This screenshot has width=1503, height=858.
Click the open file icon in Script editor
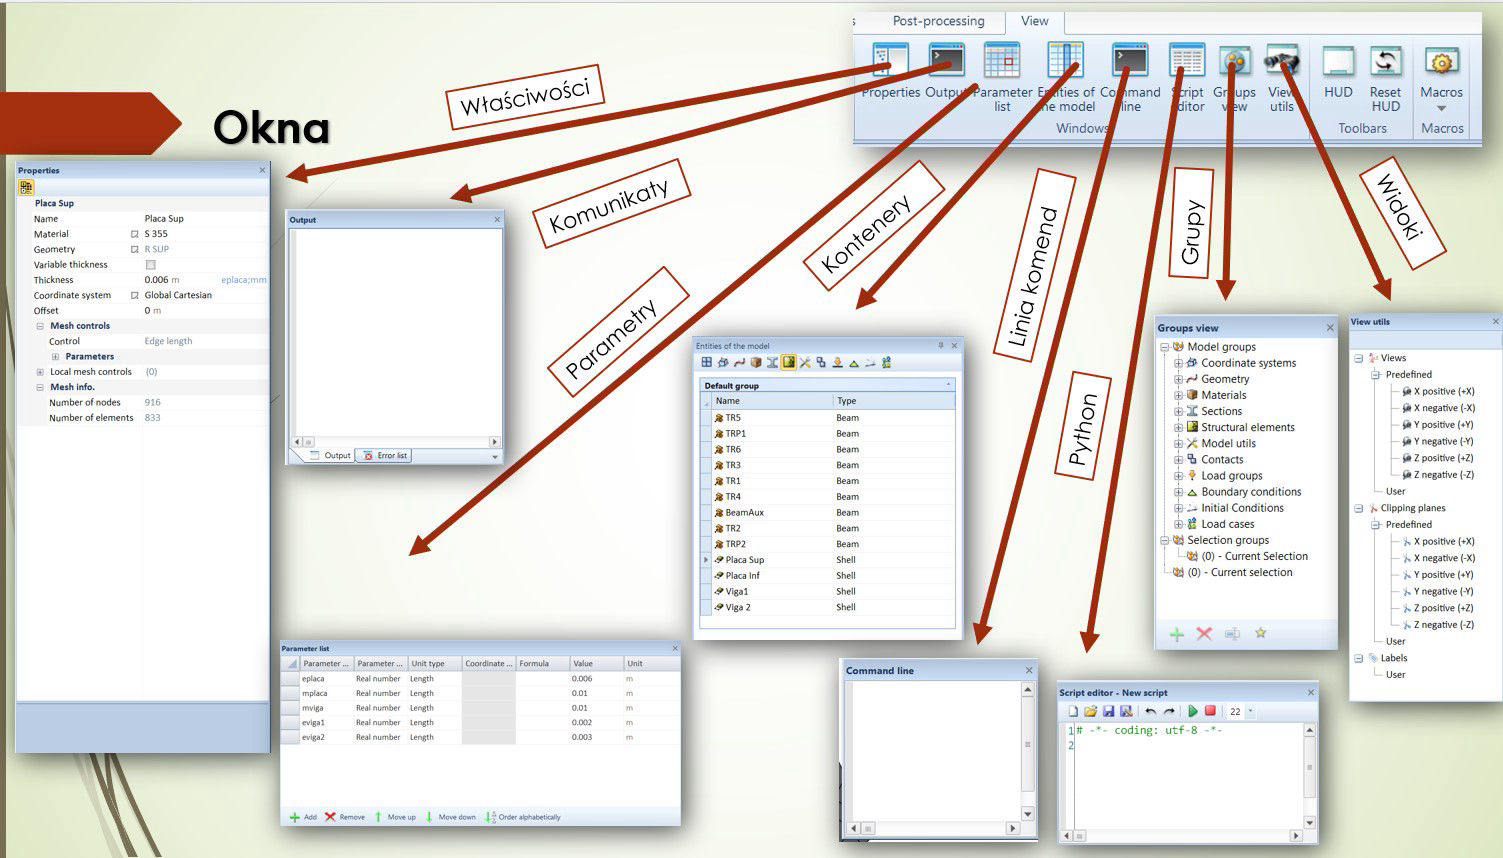(1090, 711)
